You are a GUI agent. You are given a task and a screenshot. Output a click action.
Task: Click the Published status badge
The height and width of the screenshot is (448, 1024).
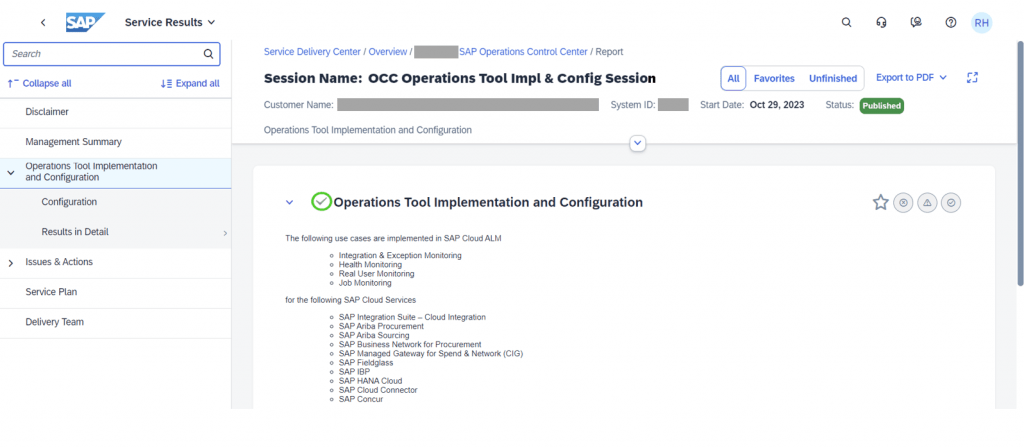[x=882, y=106]
